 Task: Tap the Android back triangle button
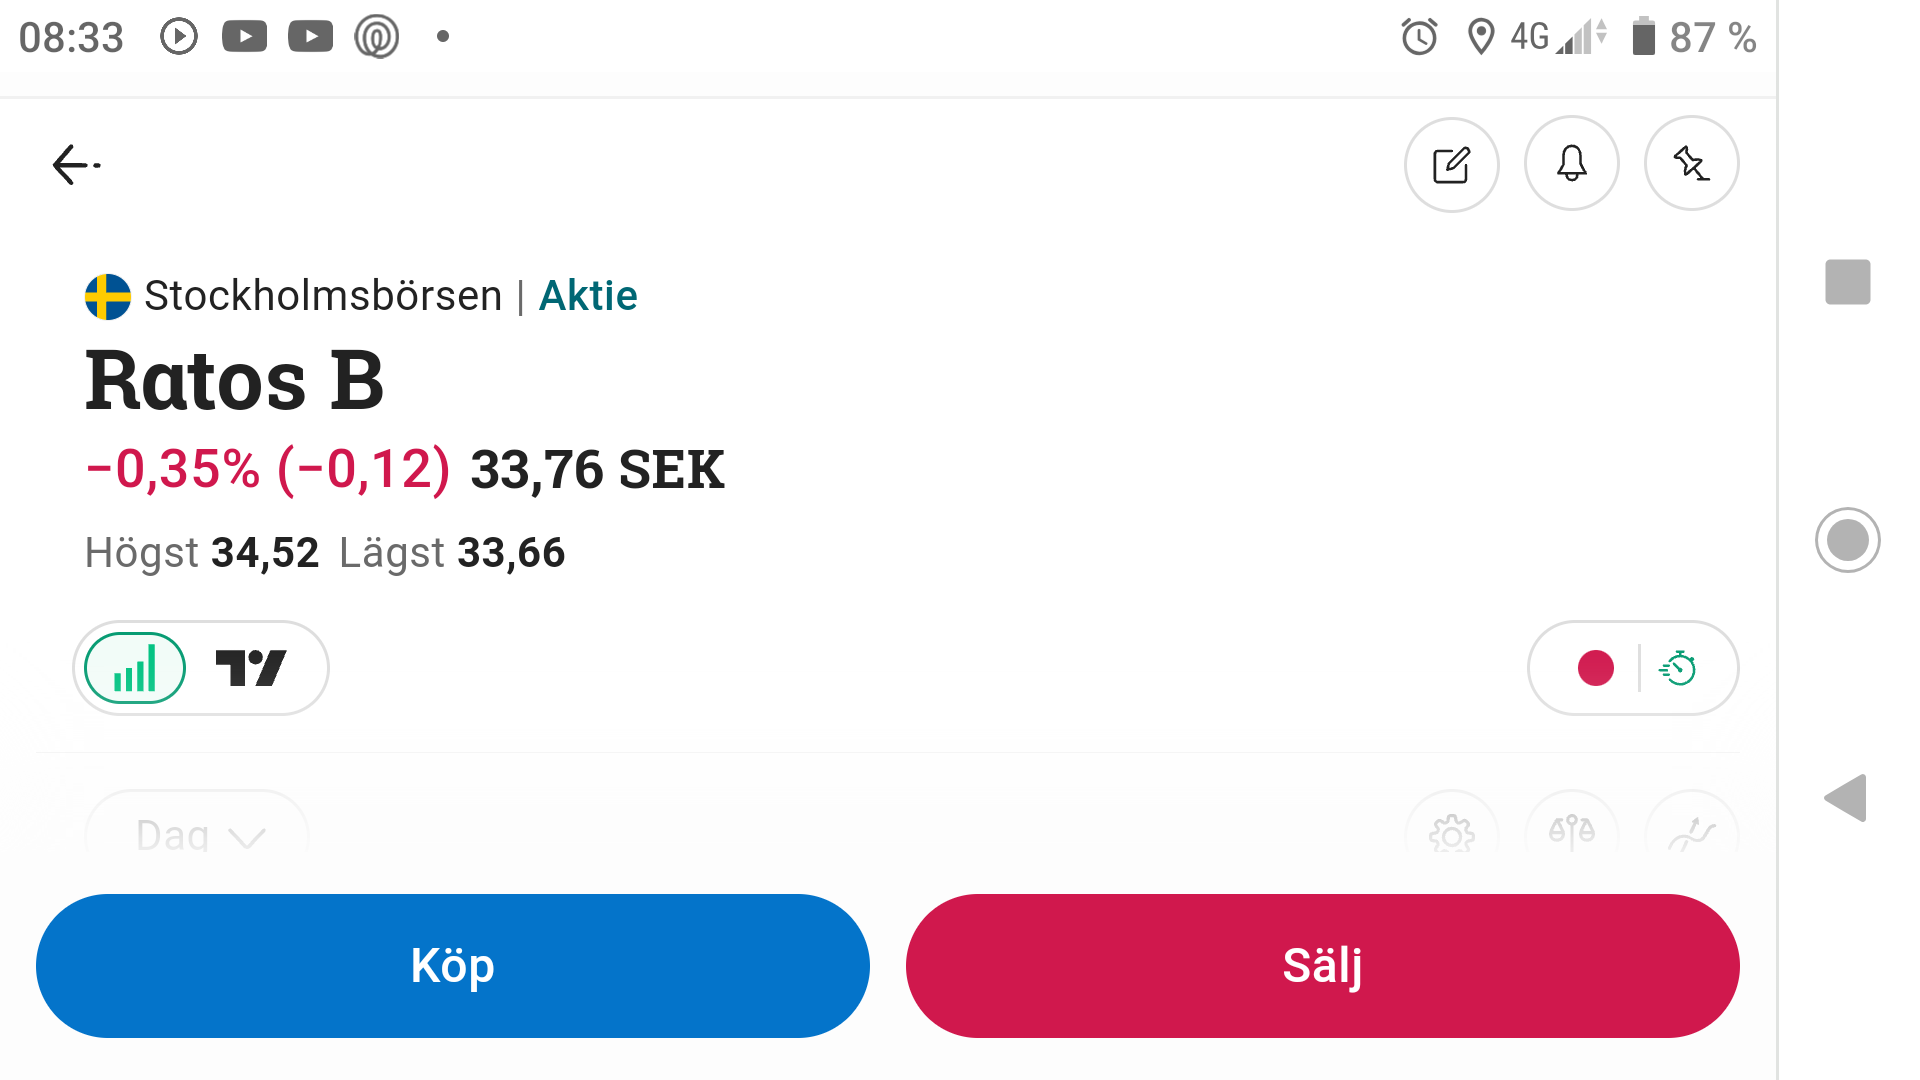pyautogui.click(x=1846, y=798)
